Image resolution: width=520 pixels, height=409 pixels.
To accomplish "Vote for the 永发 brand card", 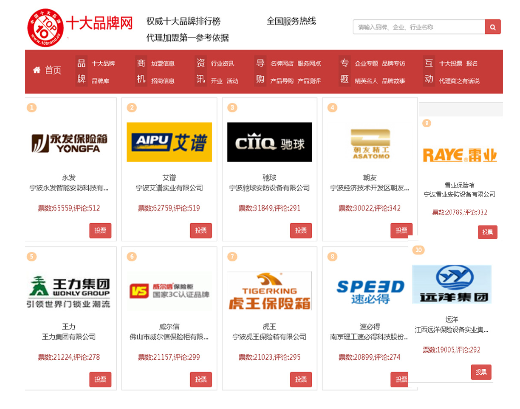I will tap(100, 230).
